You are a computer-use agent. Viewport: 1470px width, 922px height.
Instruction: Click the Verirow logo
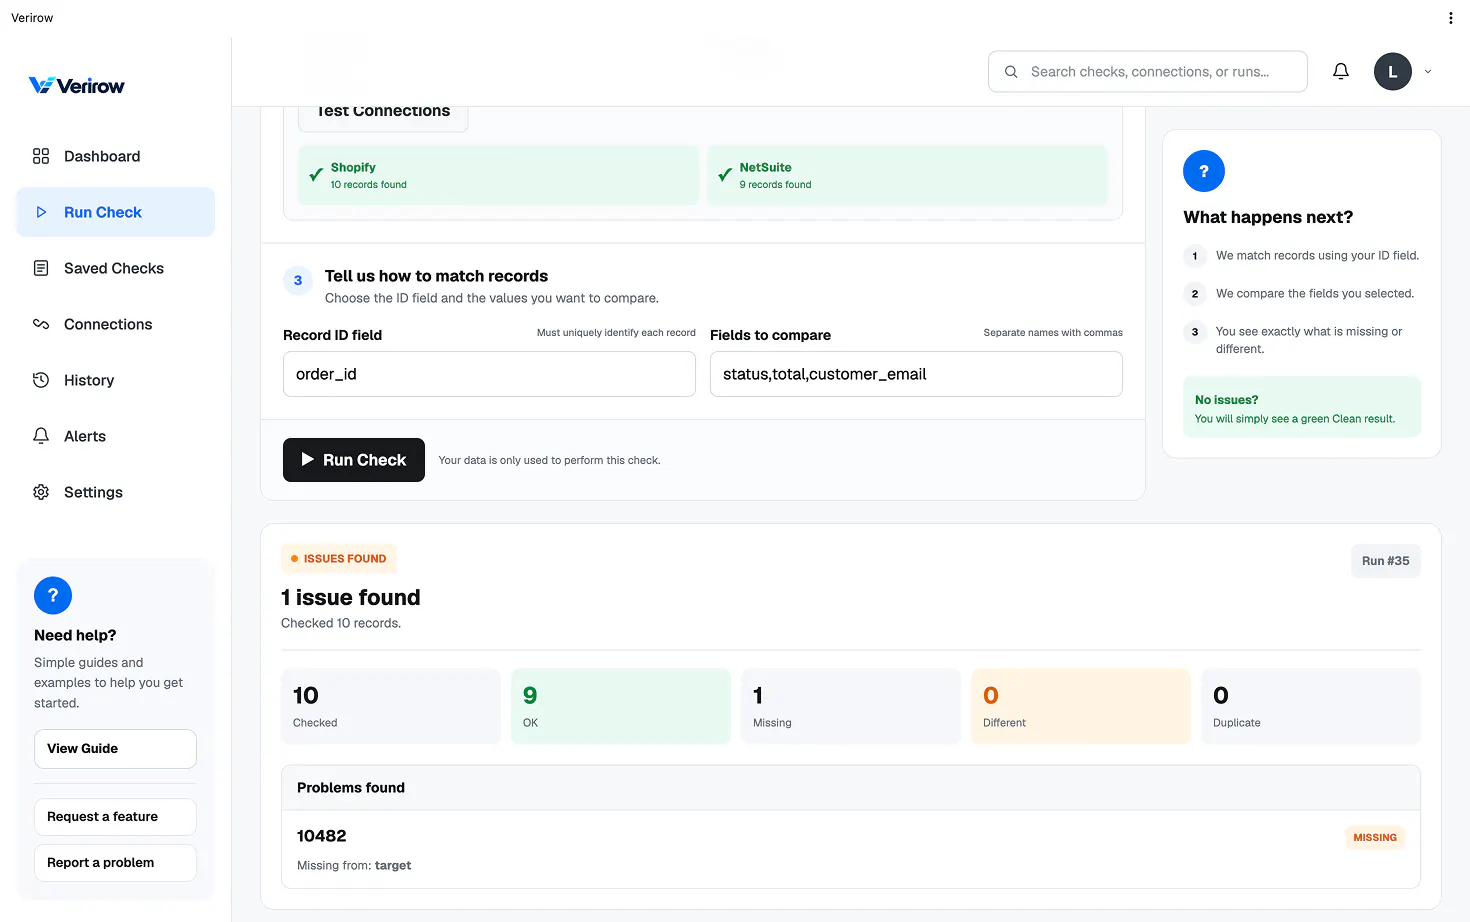tap(77, 86)
